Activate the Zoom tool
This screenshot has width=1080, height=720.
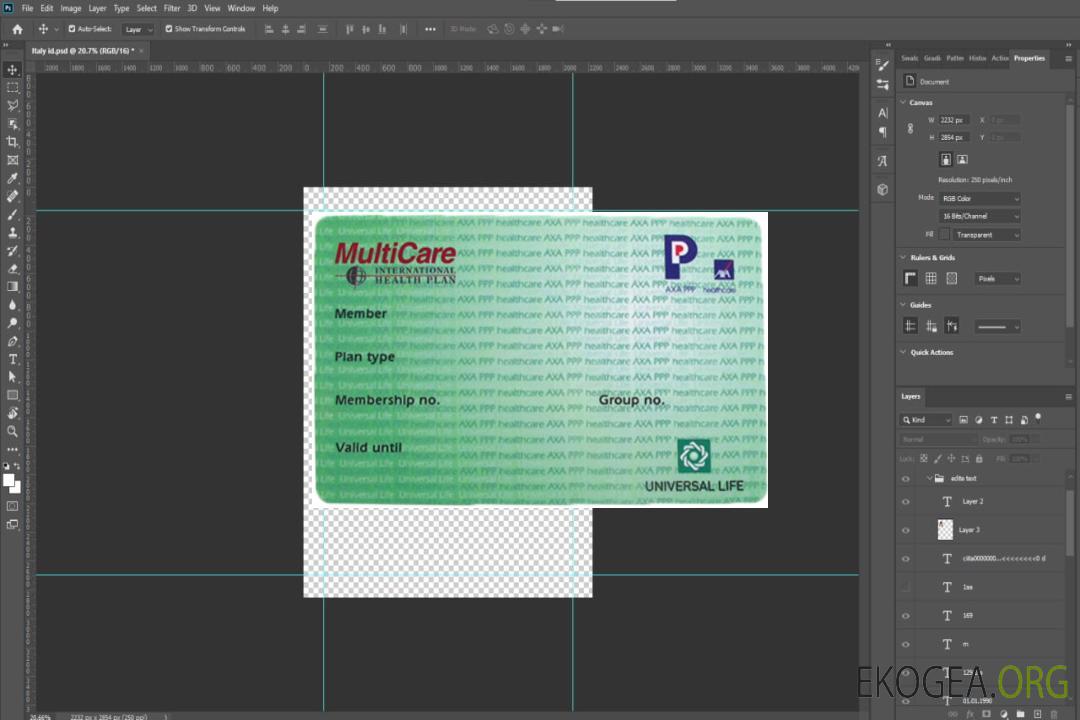[13, 431]
